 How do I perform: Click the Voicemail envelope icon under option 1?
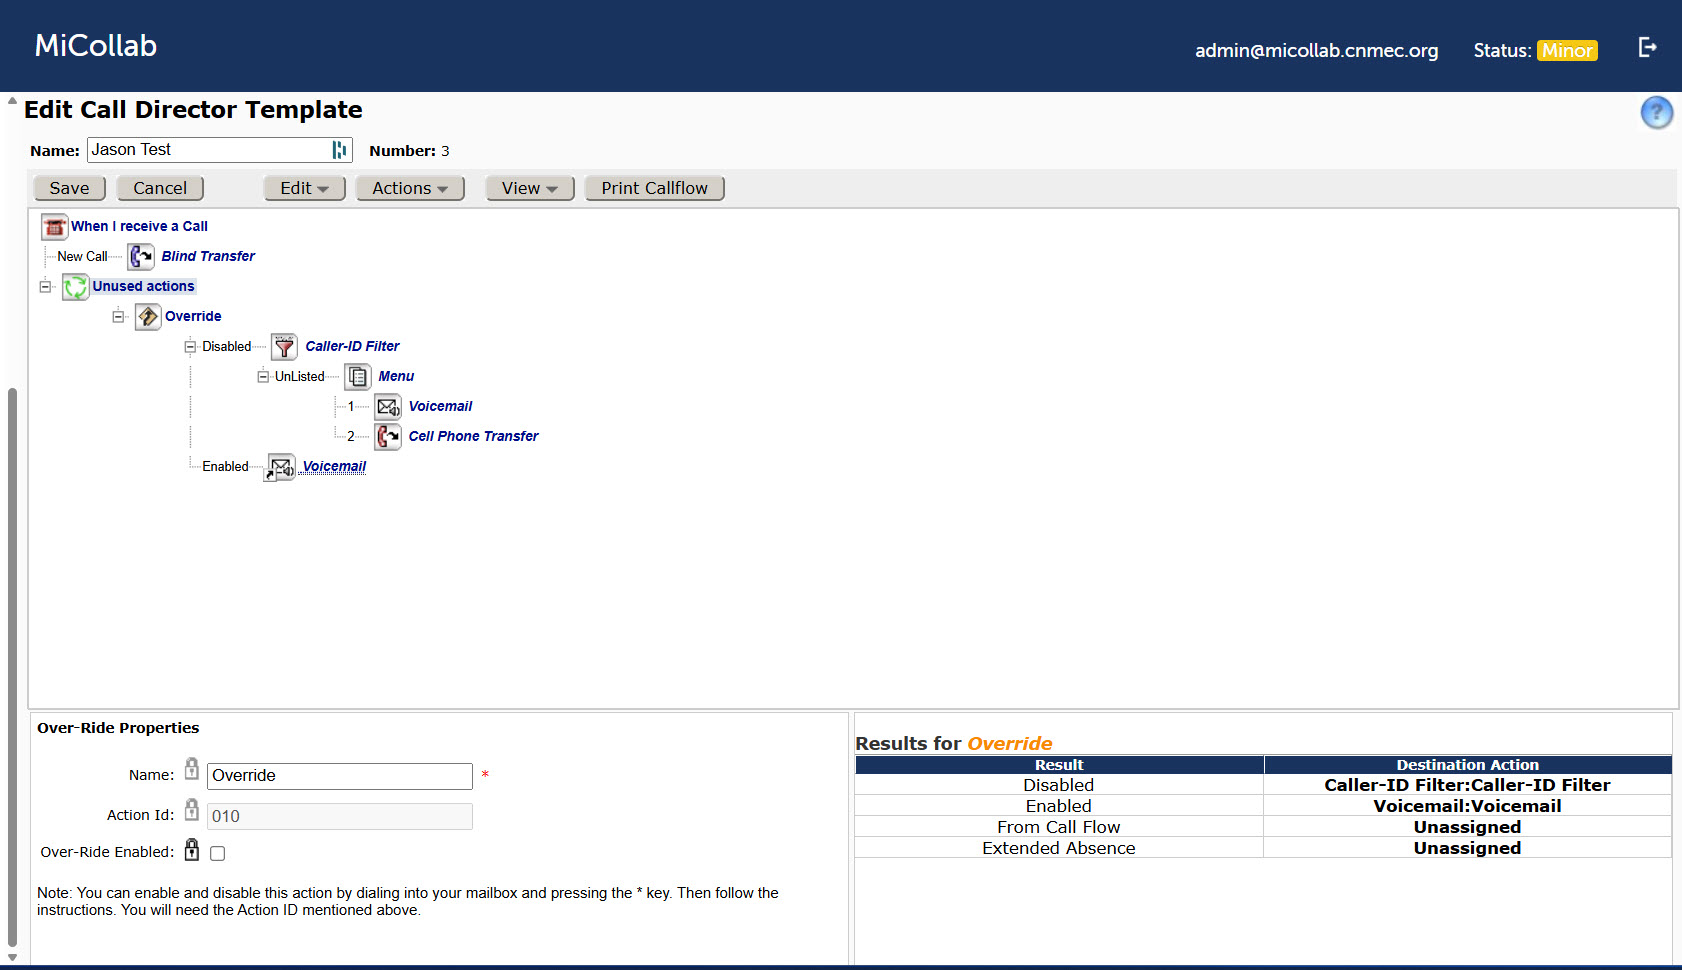[x=387, y=406]
